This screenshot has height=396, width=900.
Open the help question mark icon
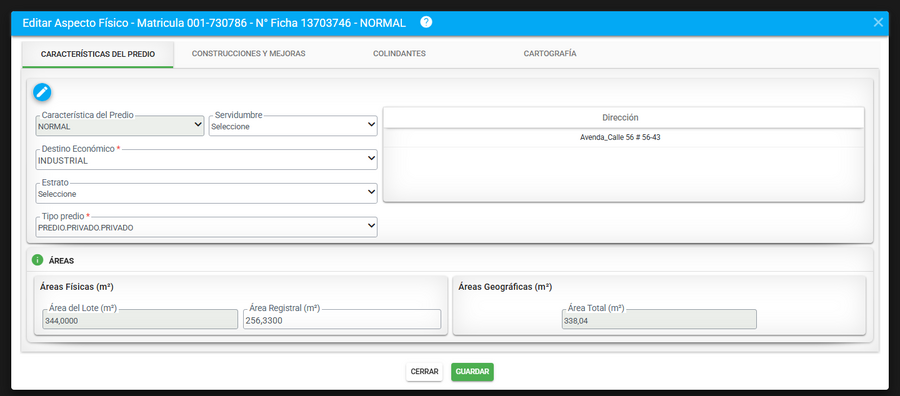[x=426, y=22]
